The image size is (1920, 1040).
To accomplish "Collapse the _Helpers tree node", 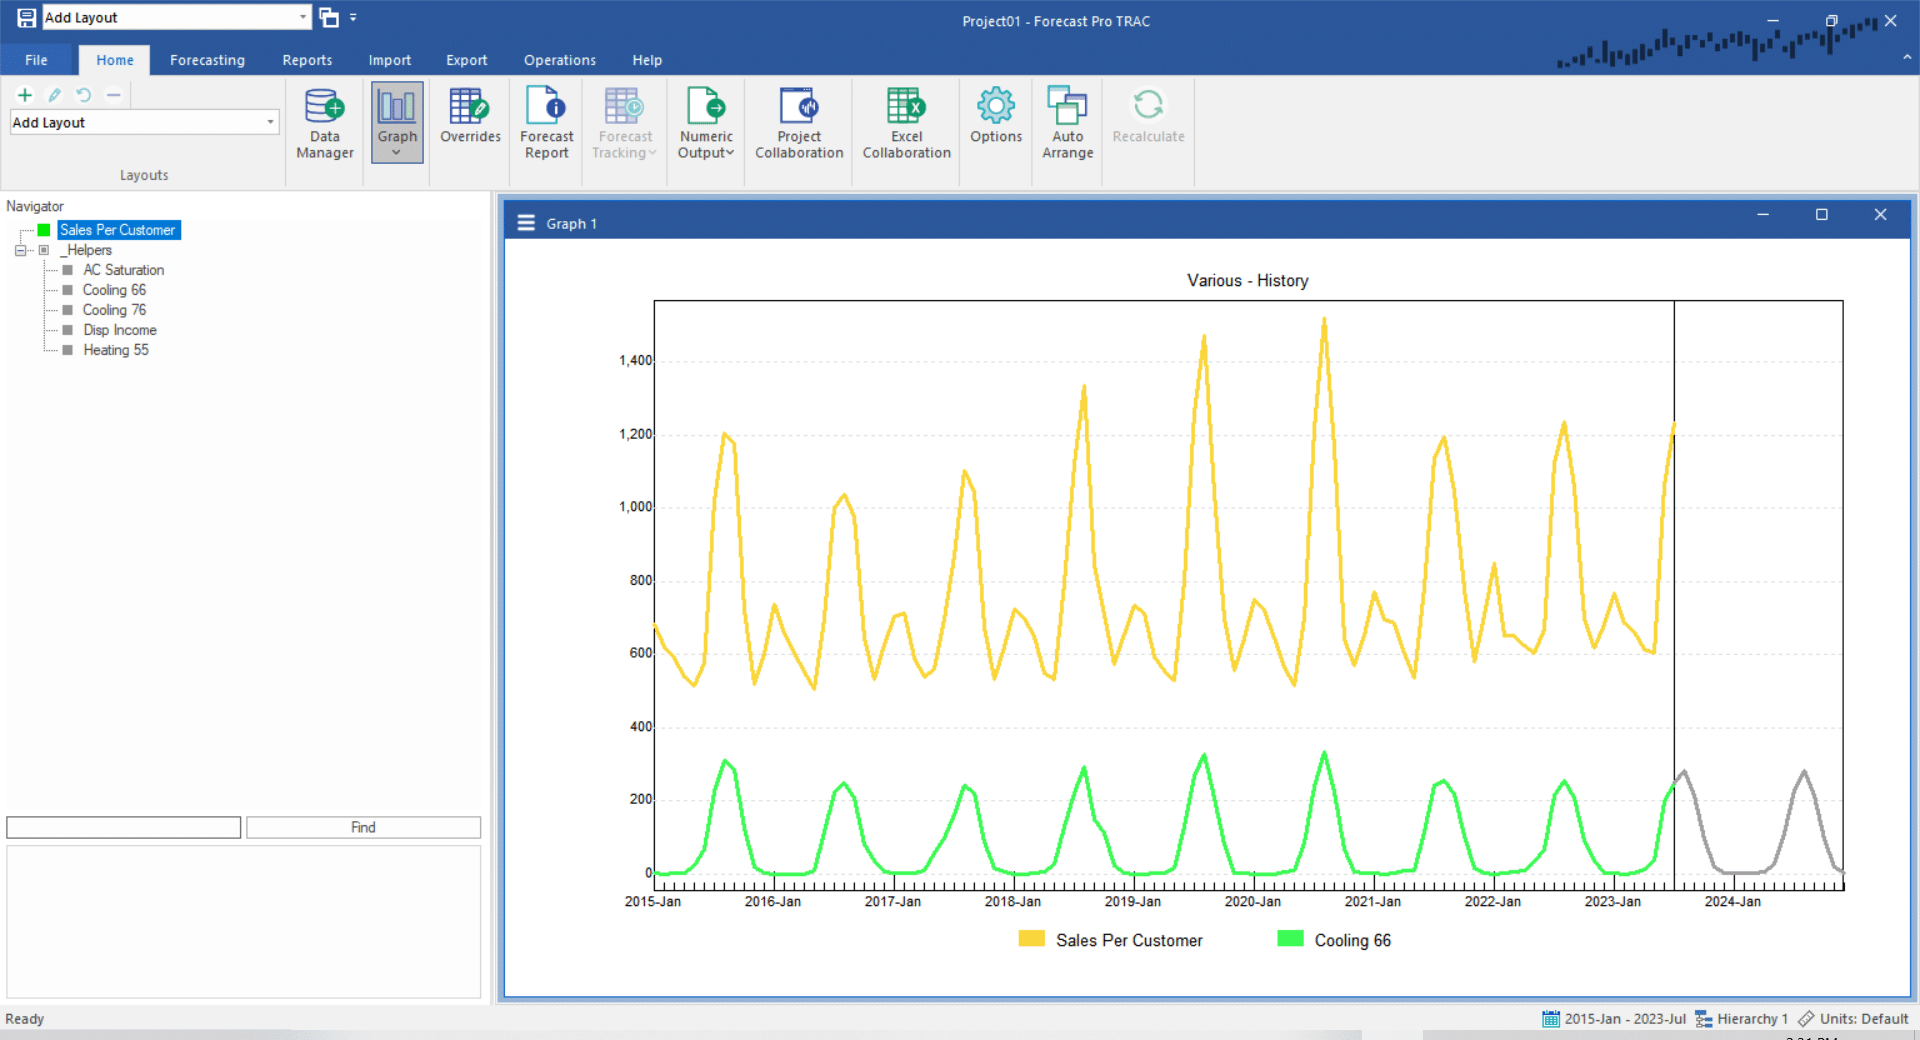I will pos(20,250).
